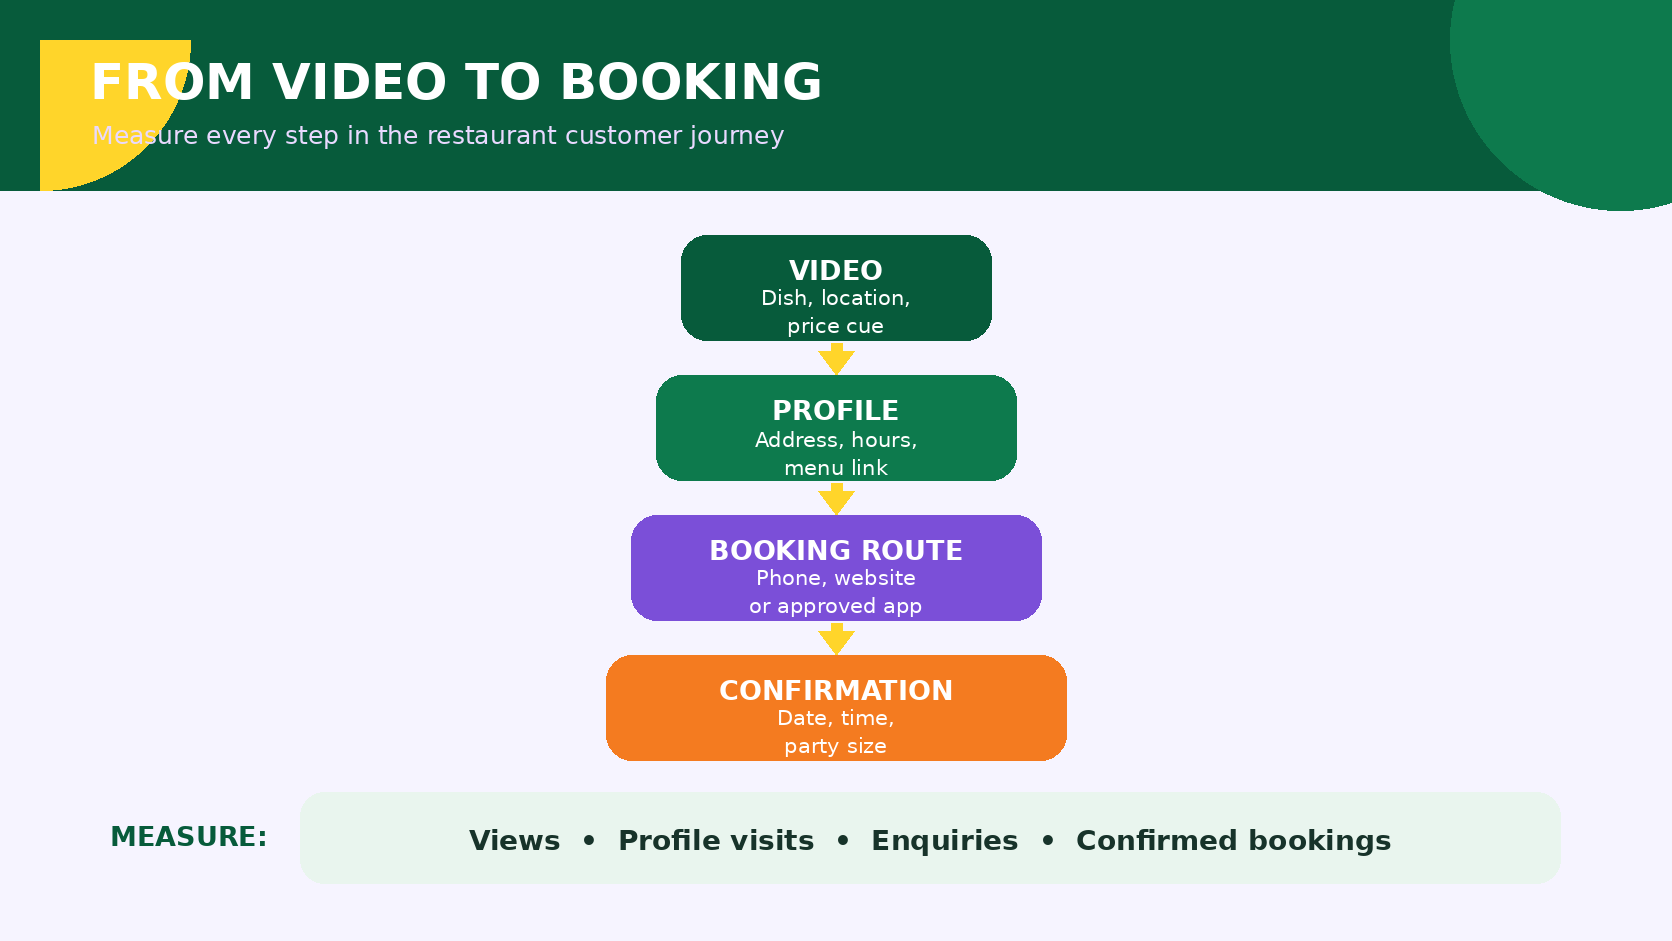Click the VIDEO heading in the top box
Image resolution: width=1672 pixels, height=941 pixels.
pos(836,270)
